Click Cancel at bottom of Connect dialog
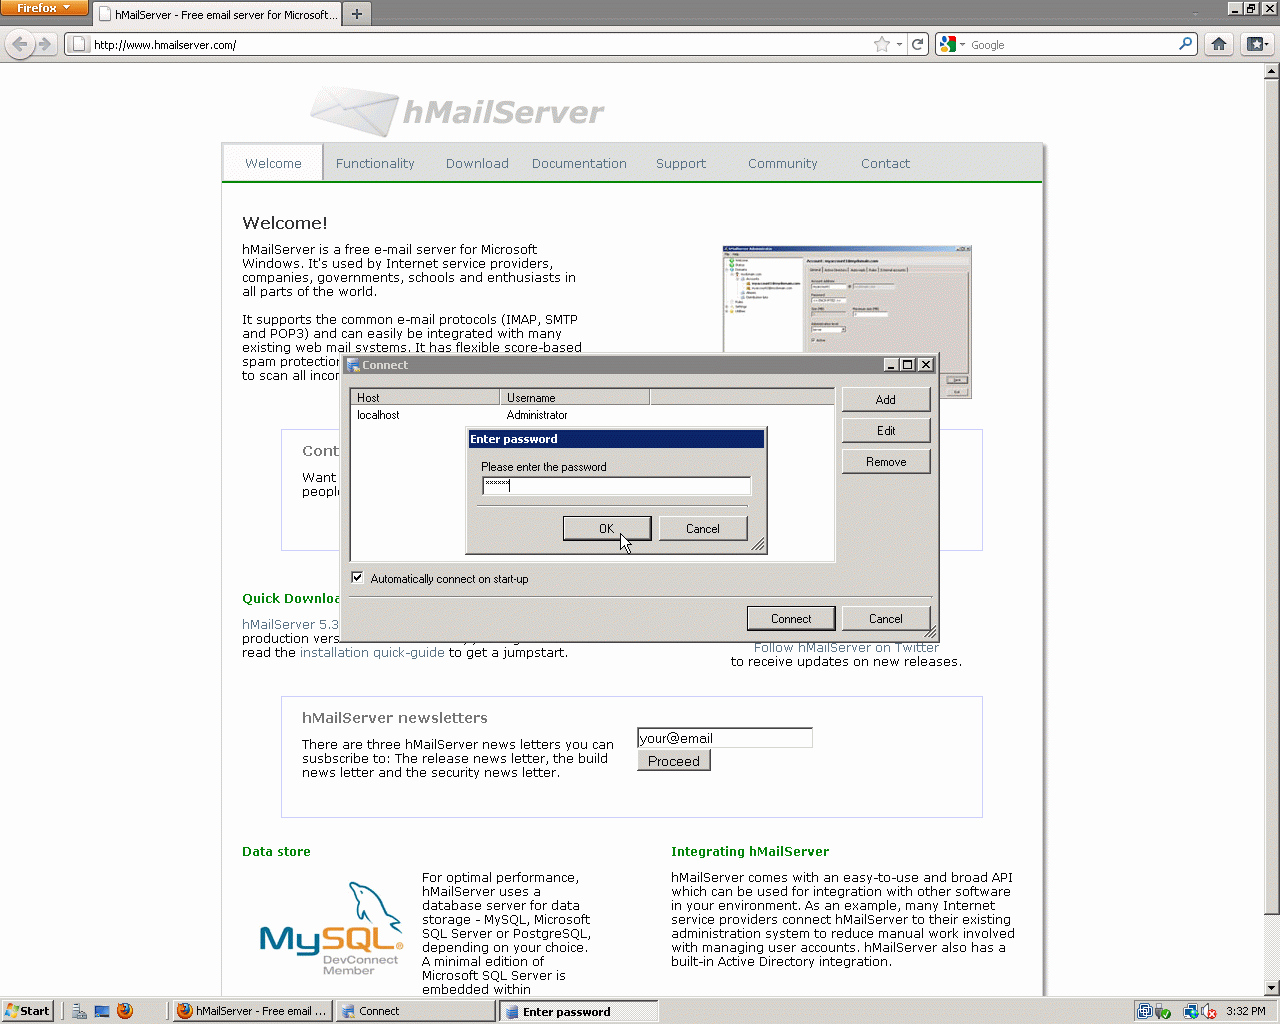 click(x=886, y=618)
